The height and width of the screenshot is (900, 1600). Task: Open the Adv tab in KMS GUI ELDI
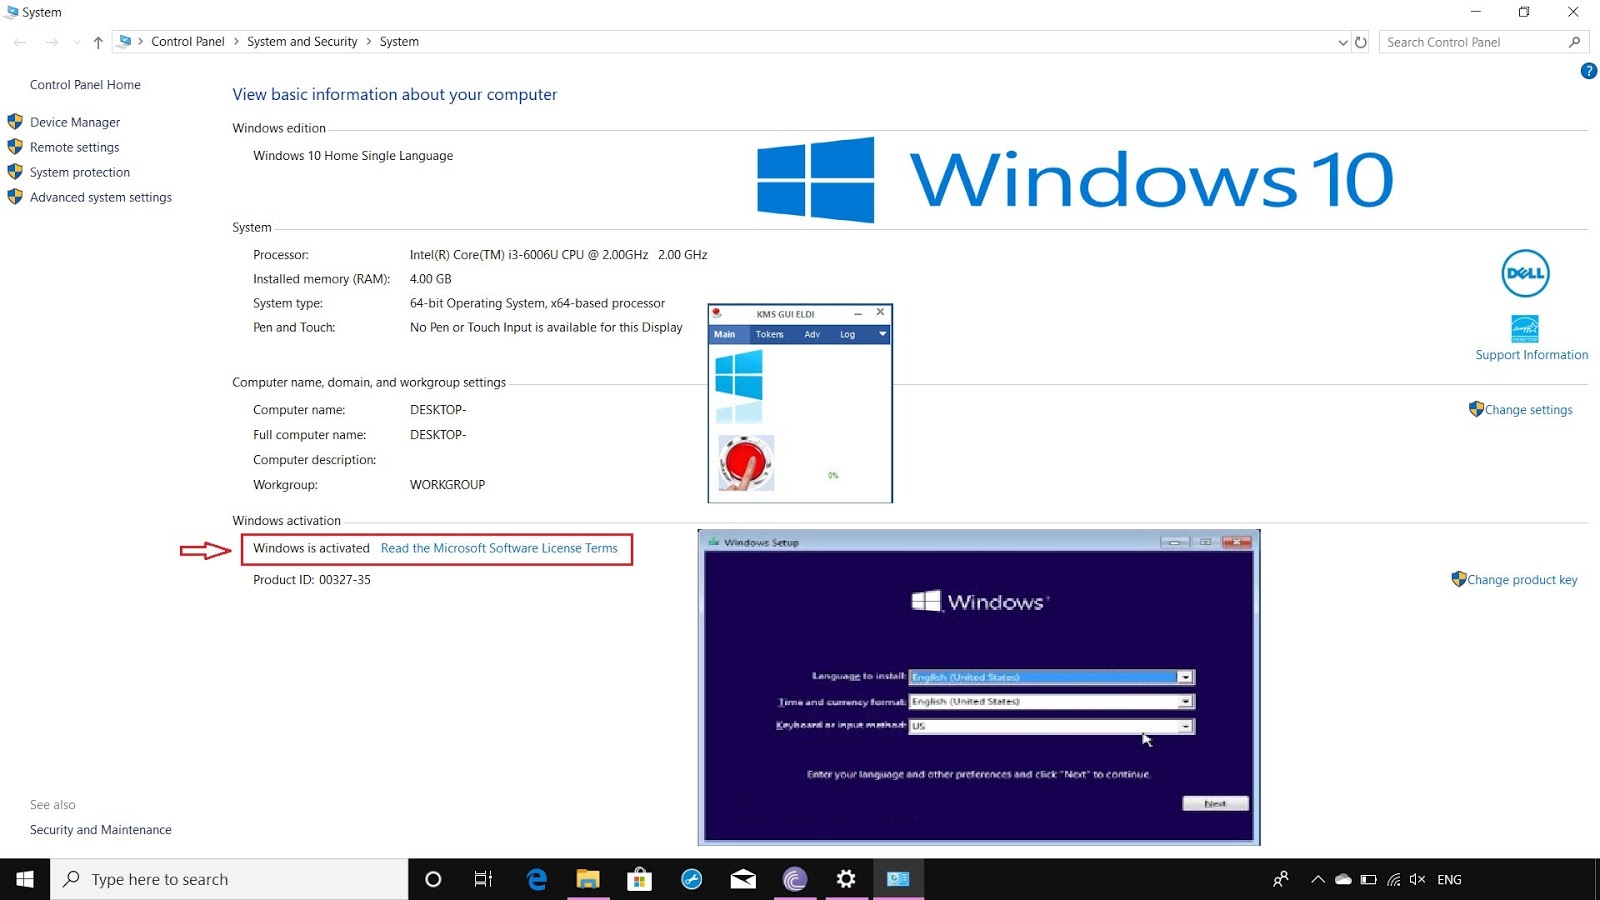pyautogui.click(x=812, y=335)
